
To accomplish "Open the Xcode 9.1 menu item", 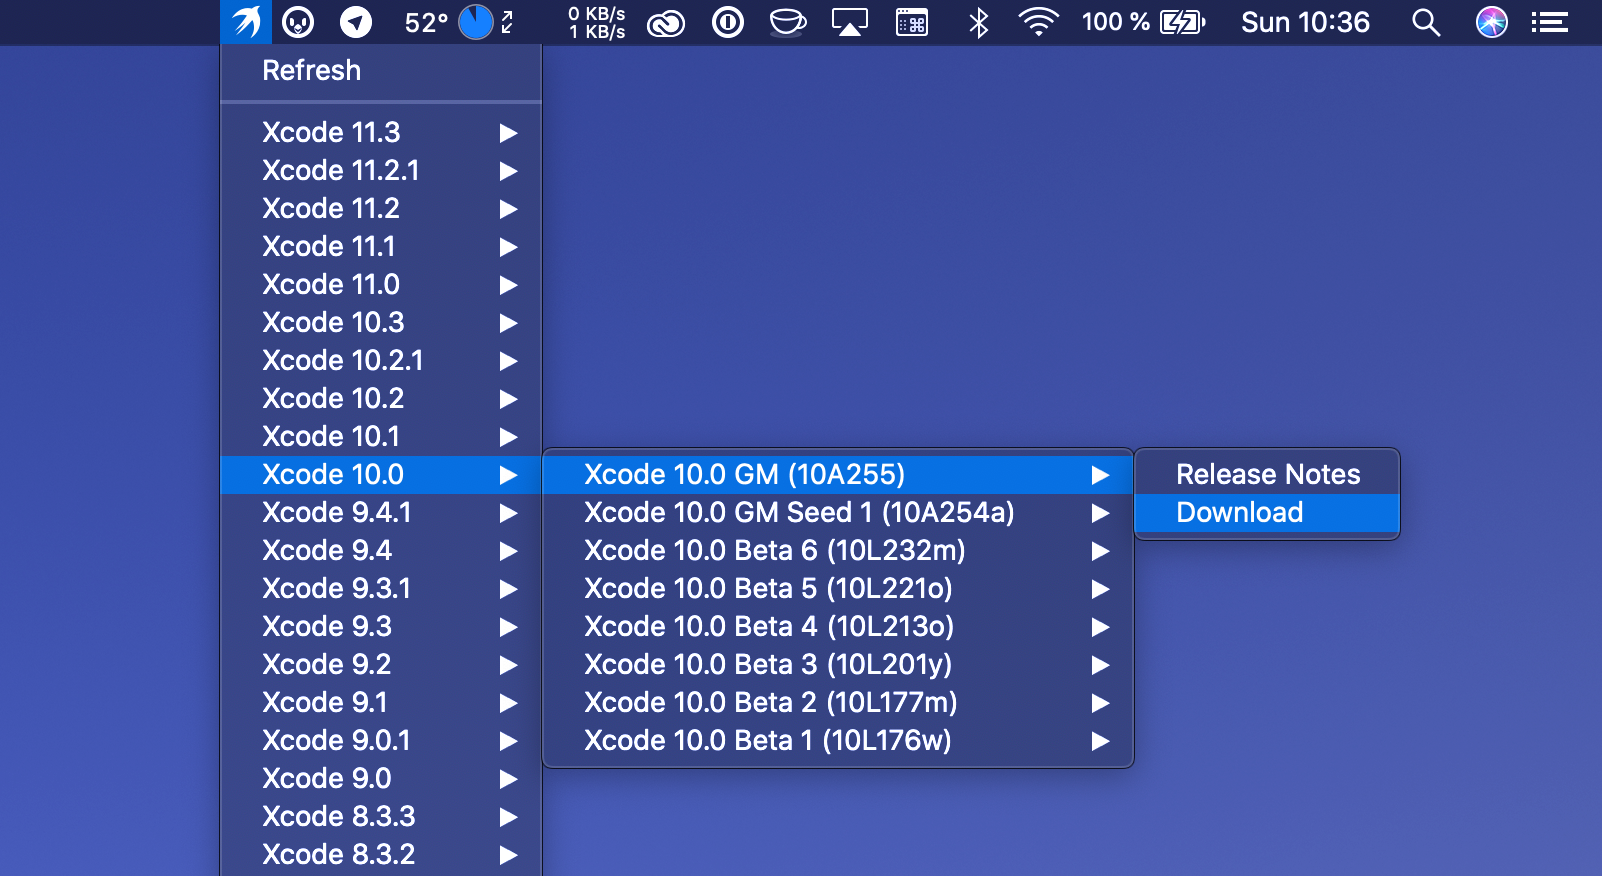I will point(381,703).
